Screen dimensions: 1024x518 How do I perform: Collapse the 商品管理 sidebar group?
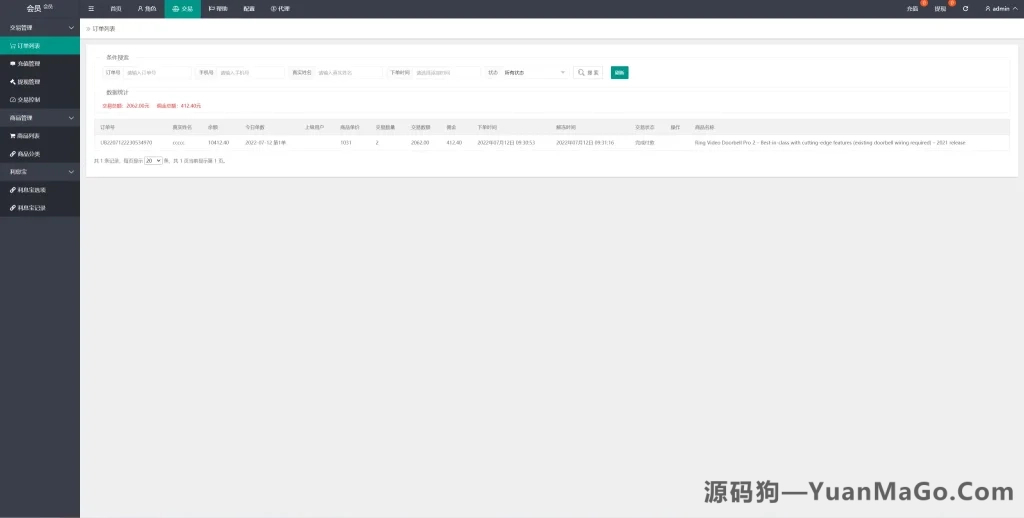(x=40, y=118)
